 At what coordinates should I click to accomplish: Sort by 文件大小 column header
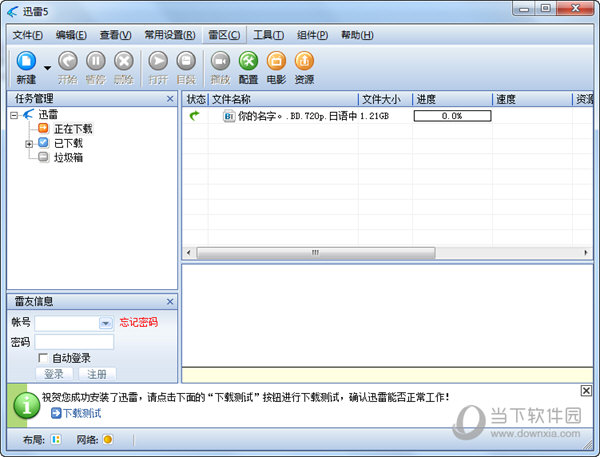coord(385,100)
